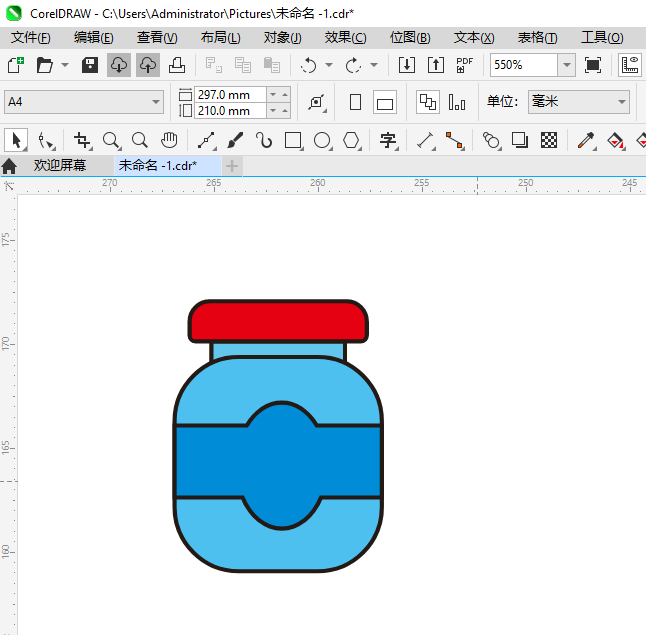Select the Crop tool
Image resolution: width=646 pixels, height=635 pixels.
pos(82,140)
